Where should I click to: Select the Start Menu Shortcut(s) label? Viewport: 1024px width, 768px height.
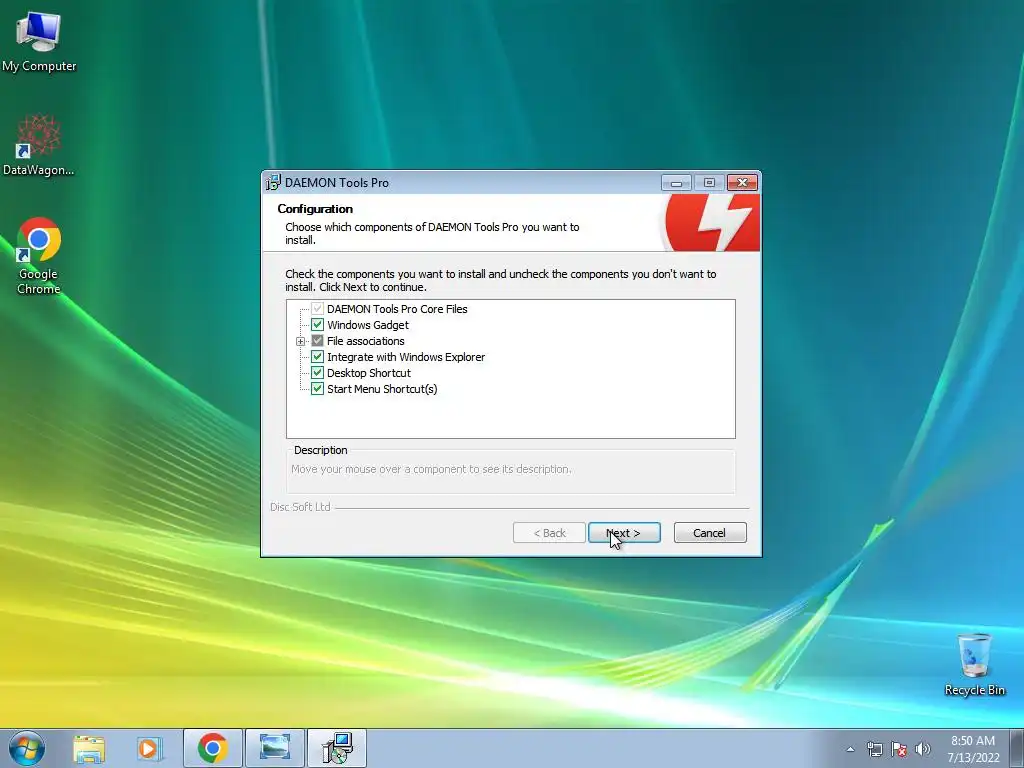(382, 389)
